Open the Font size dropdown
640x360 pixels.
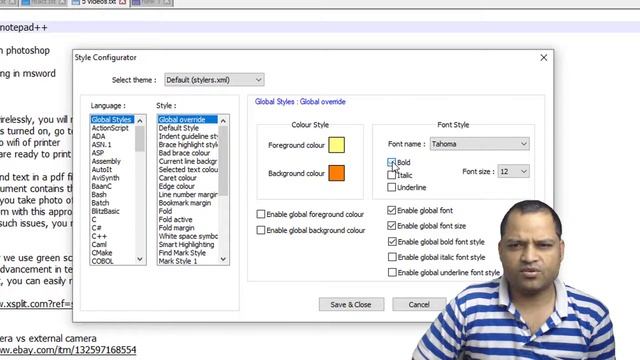click(x=513, y=171)
